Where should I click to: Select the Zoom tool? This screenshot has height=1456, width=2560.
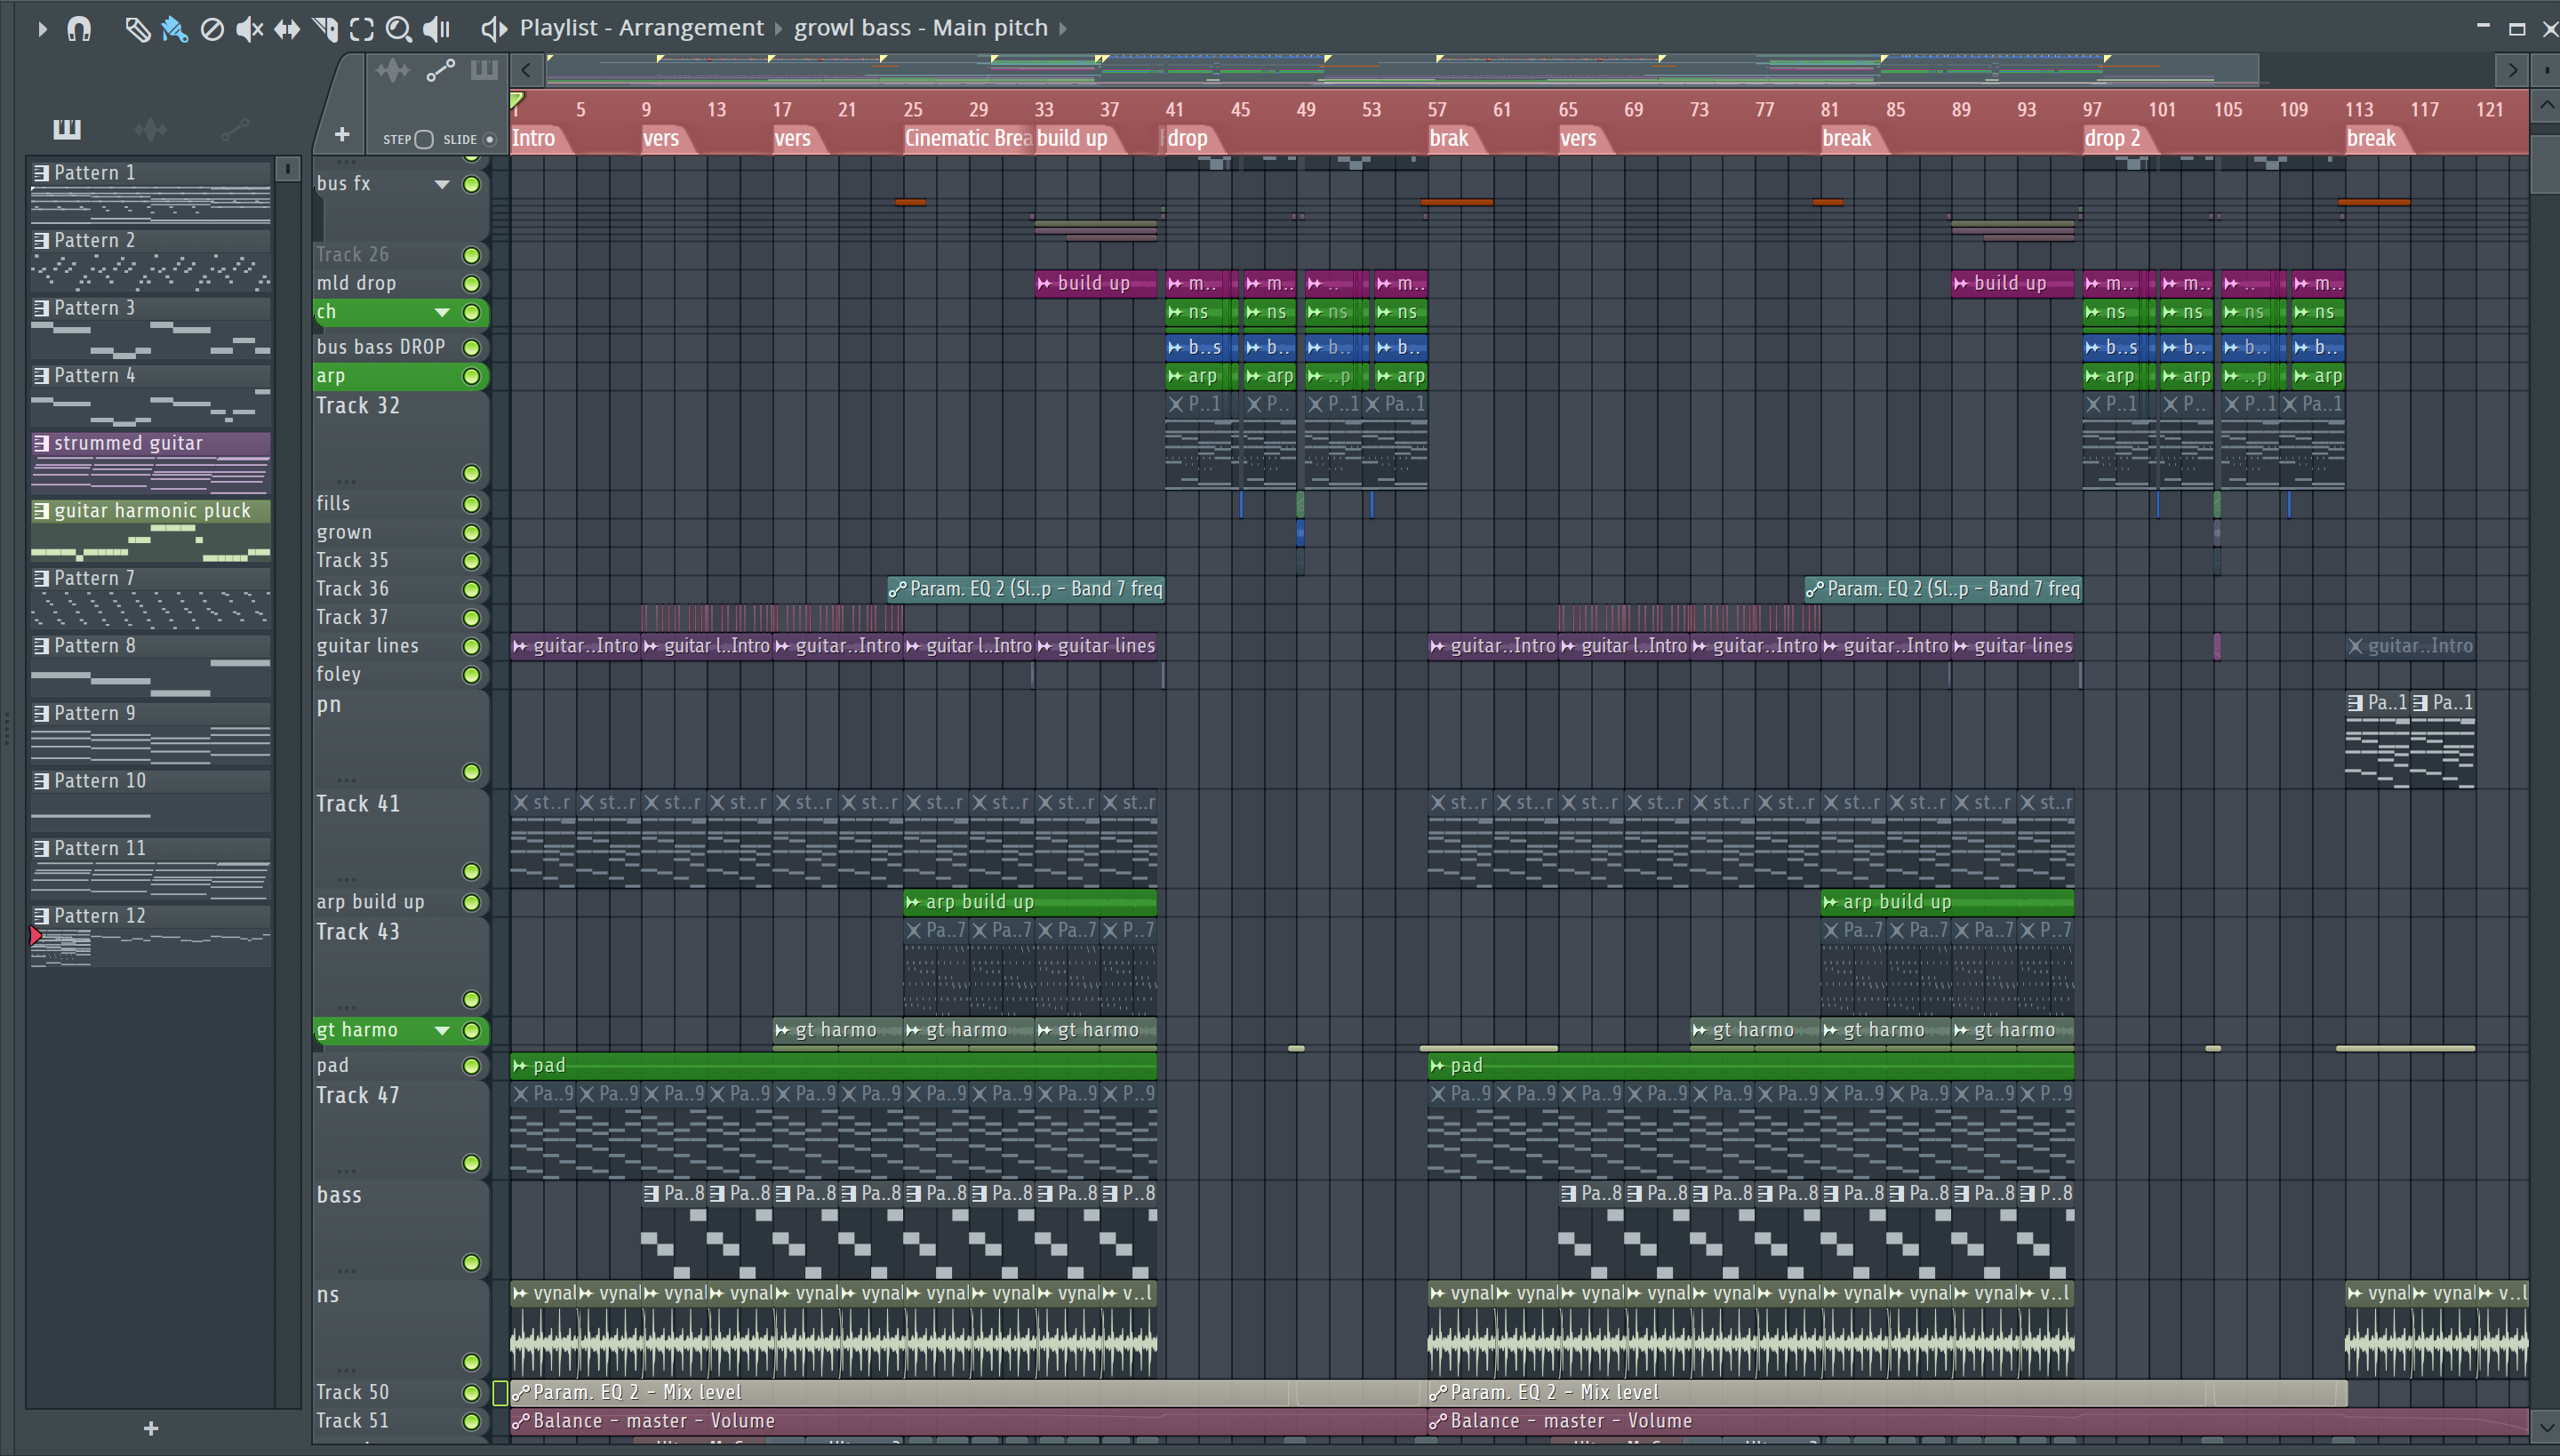[x=399, y=29]
